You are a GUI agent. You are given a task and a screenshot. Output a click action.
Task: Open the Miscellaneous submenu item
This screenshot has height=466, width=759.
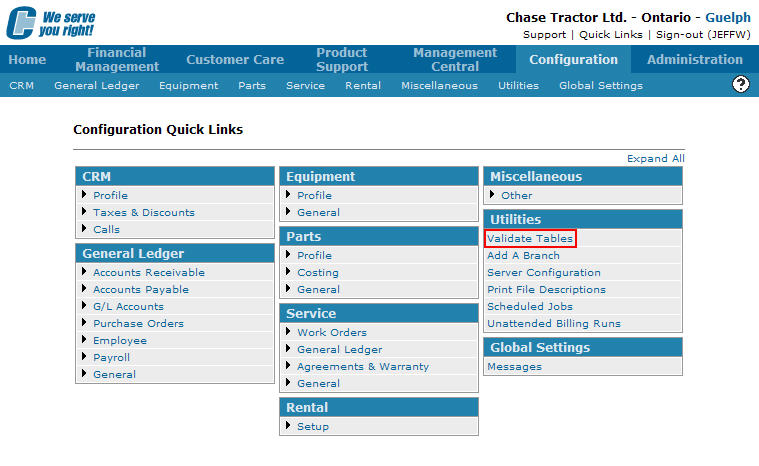pyautogui.click(x=440, y=86)
